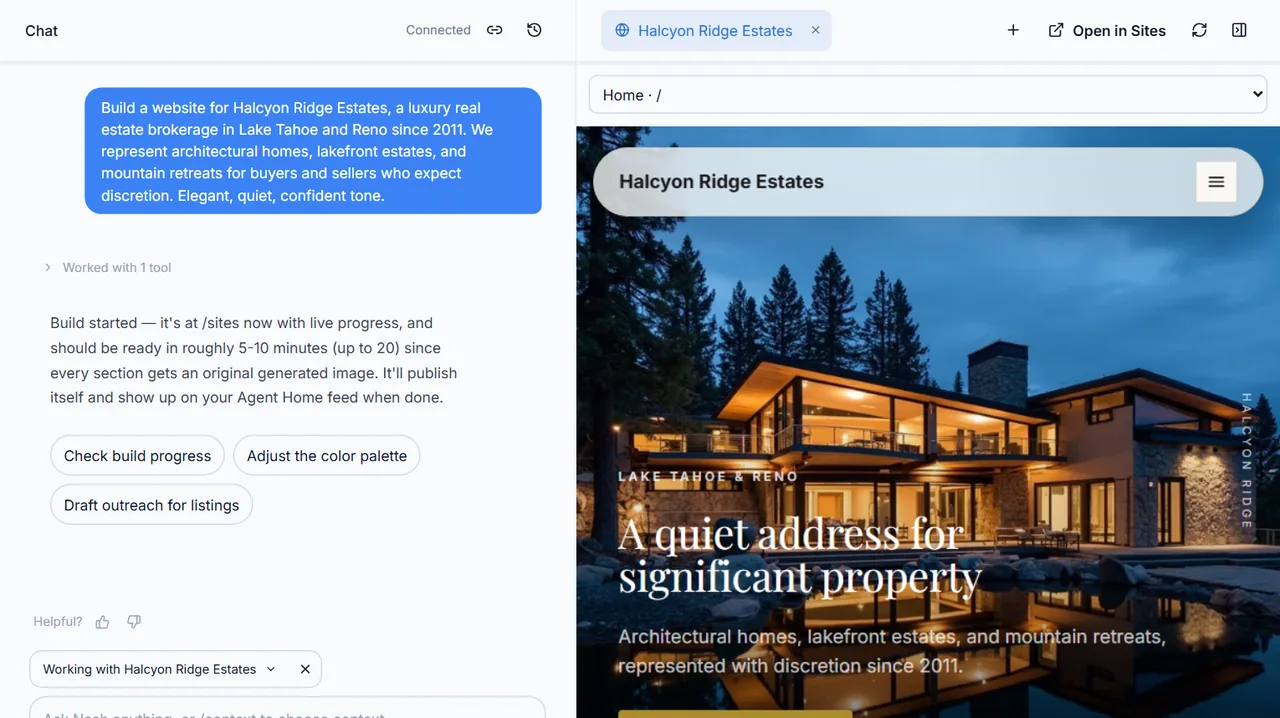This screenshot has height=718, width=1280.
Task: Mark response helpful with thumbs up
Action: coord(102,622)
